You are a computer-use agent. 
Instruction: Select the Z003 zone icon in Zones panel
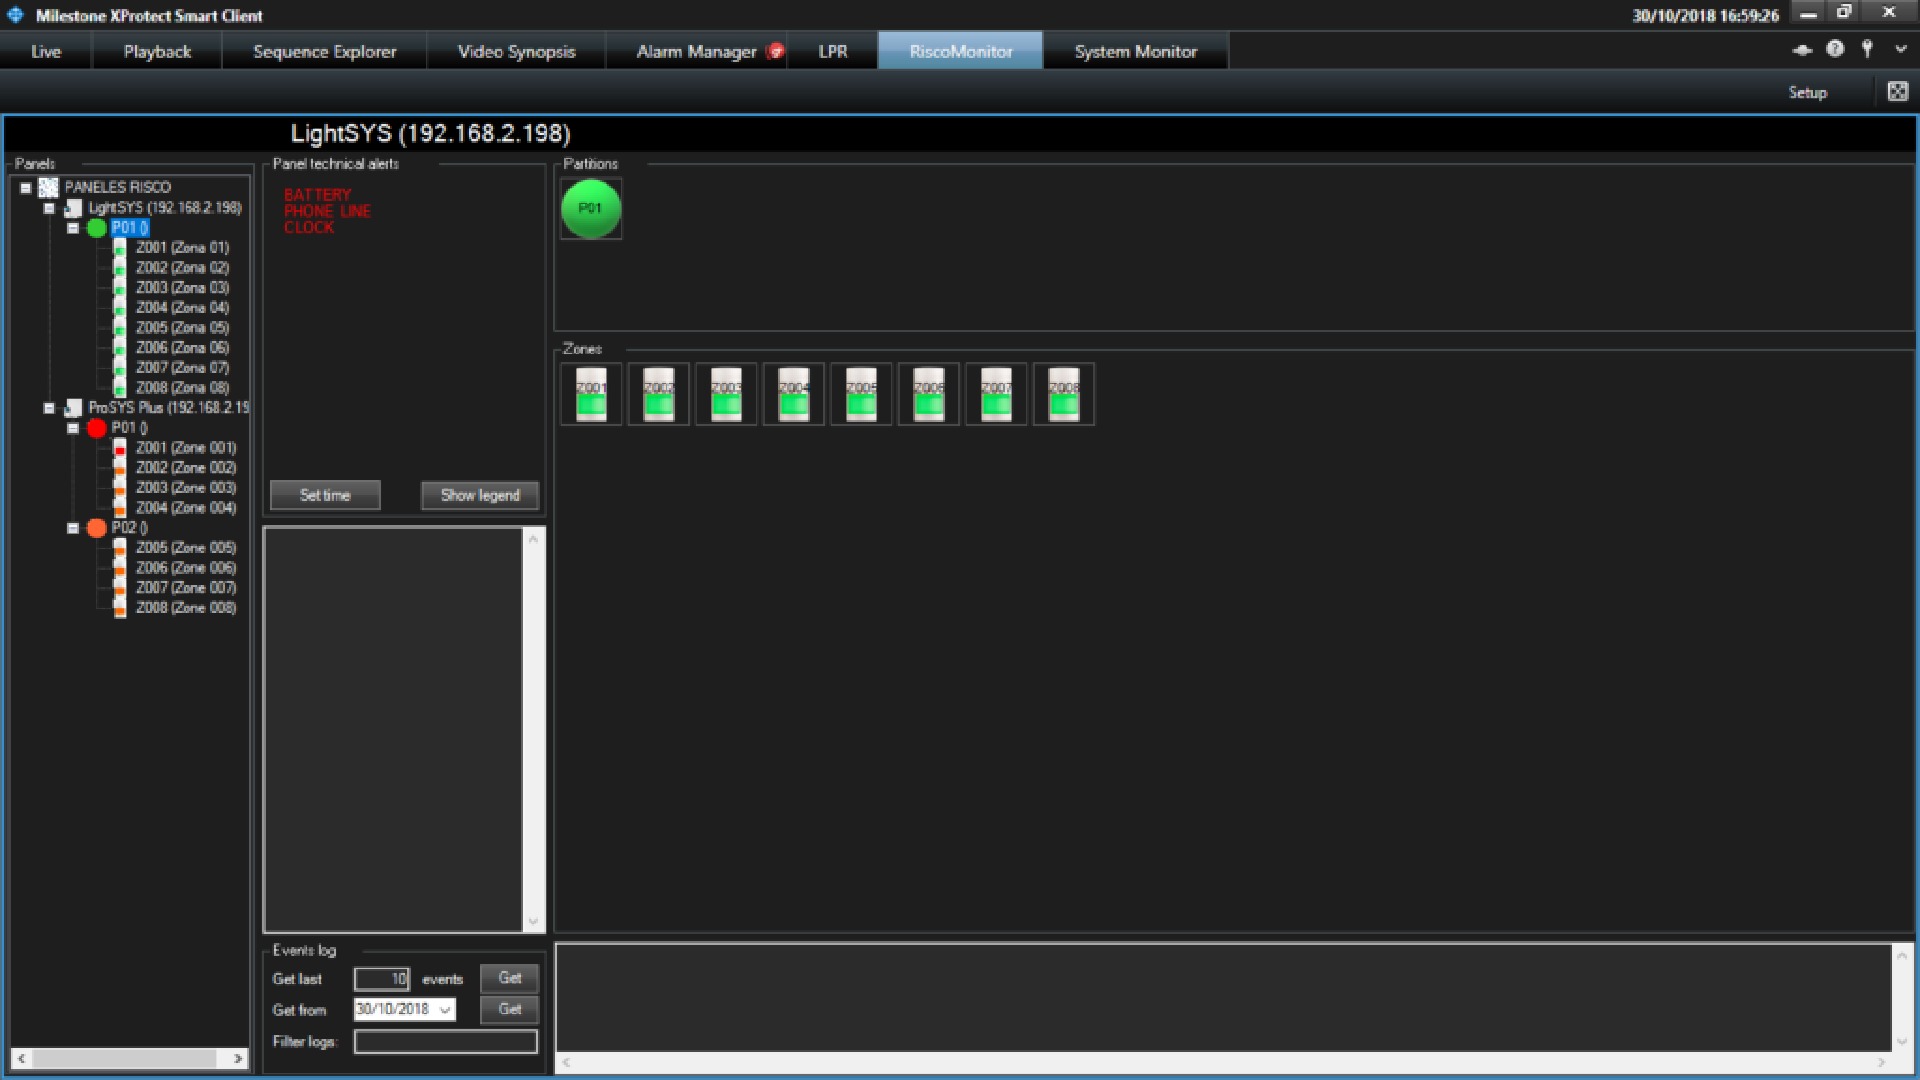click(726, 394)
